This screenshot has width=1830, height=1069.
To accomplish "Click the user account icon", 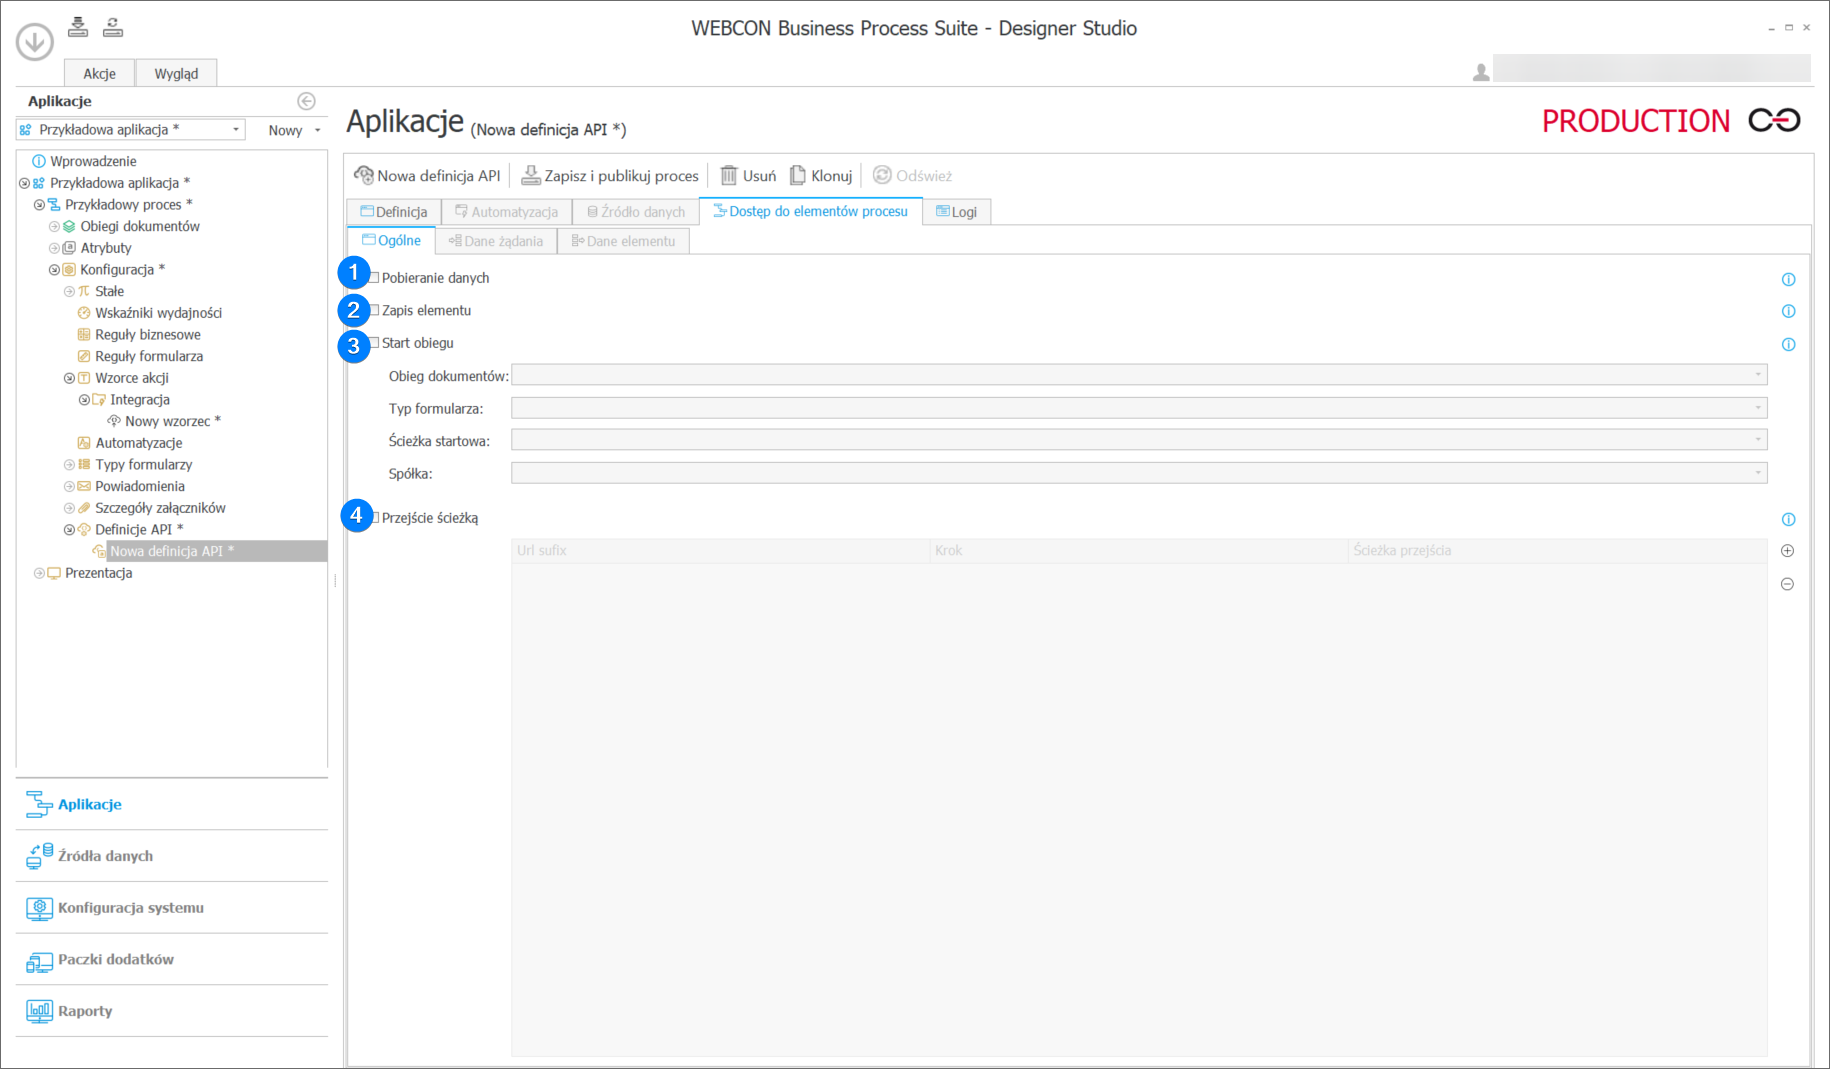I will click(1481, 72).
